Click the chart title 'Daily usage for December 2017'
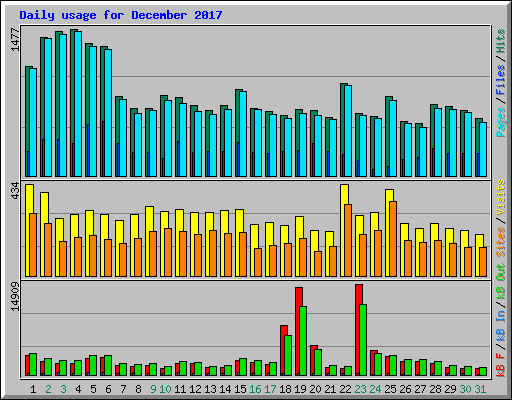512x400 pixels. point(121,15)
